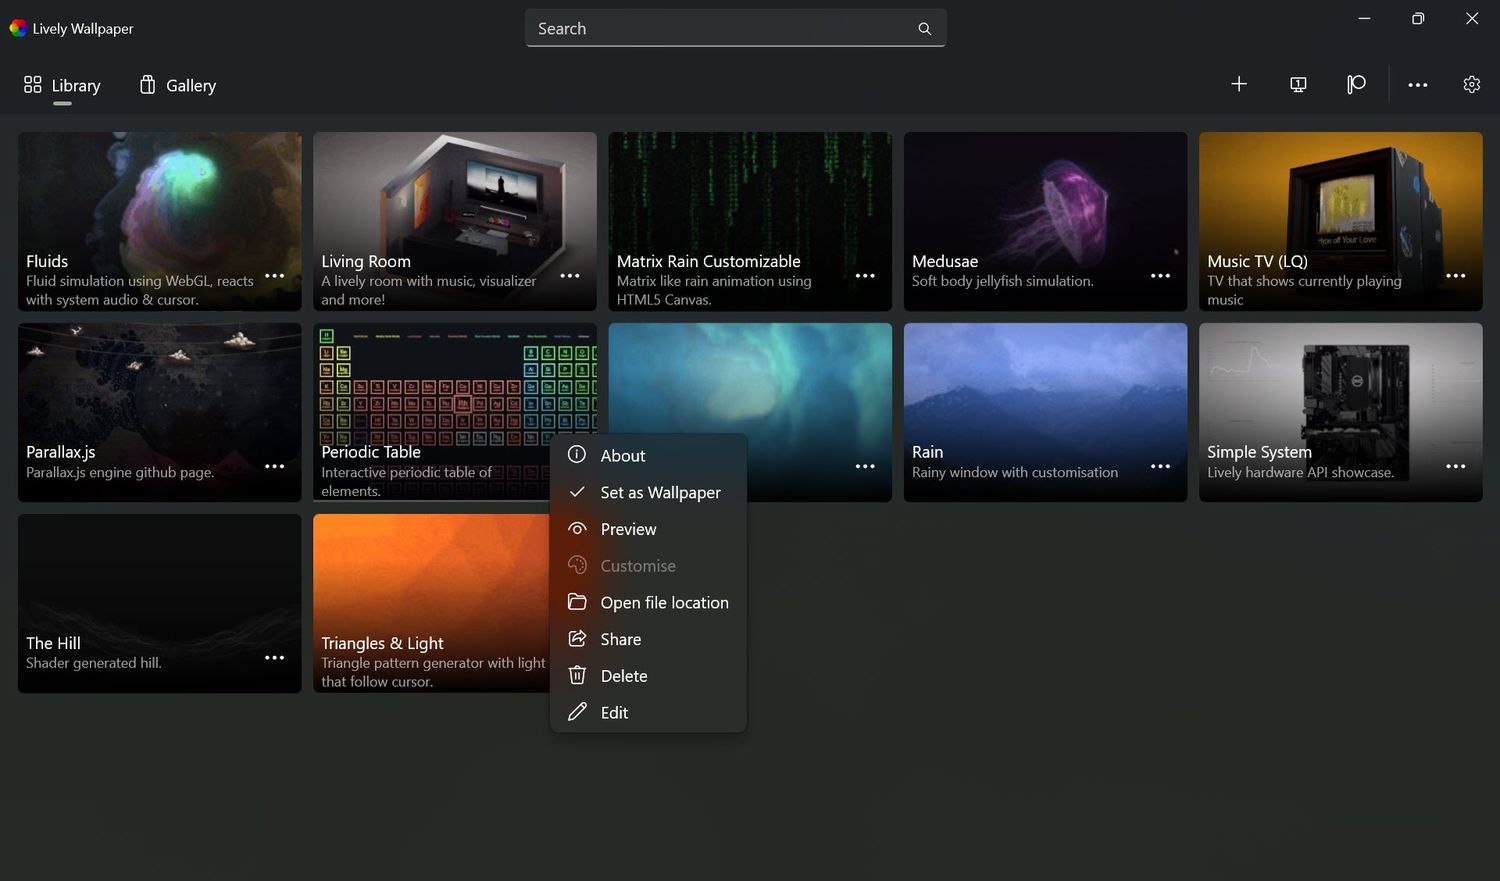Click the Patreon support icon
The image size is (1500, 881).
click(x=1356, y=84)
